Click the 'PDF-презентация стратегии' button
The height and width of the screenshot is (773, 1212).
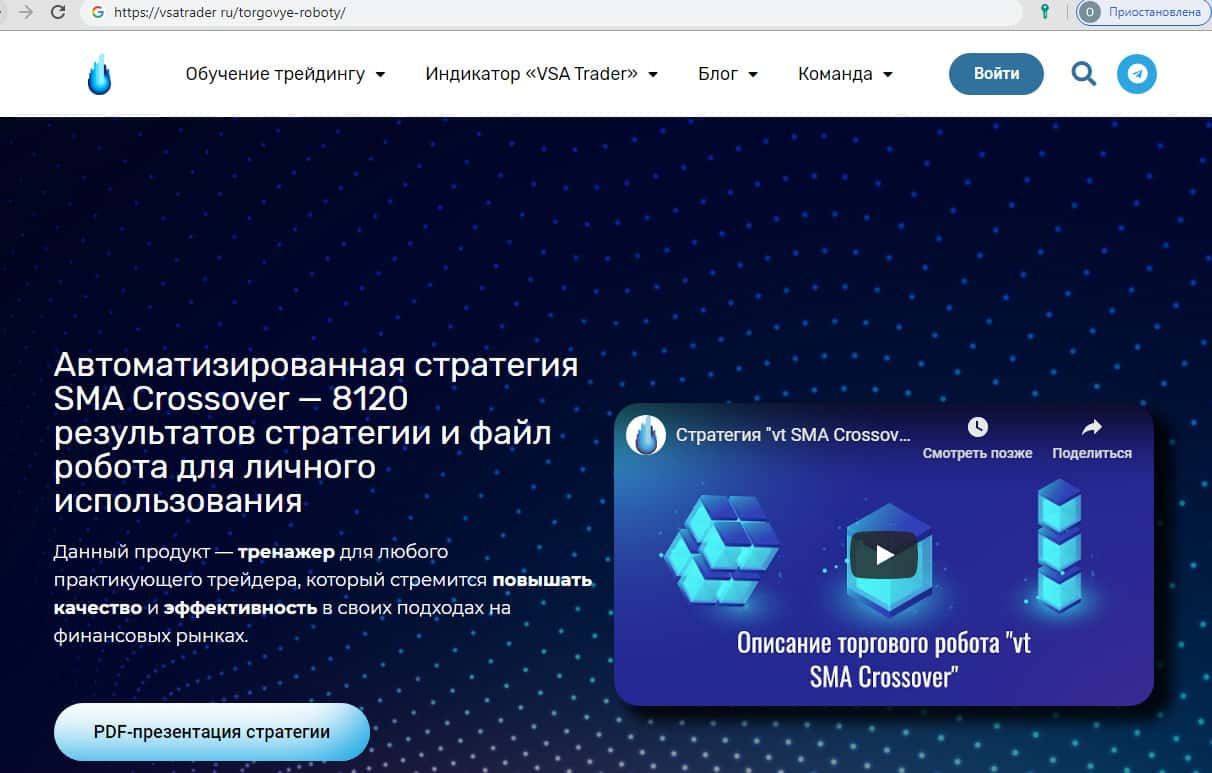[212, 732]
